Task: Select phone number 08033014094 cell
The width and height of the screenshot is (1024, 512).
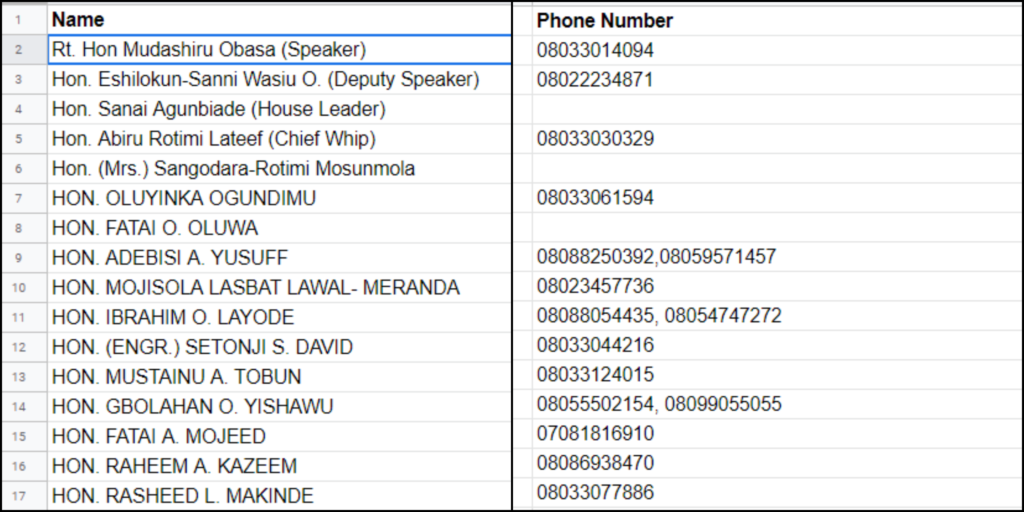Action: point(595,50)
